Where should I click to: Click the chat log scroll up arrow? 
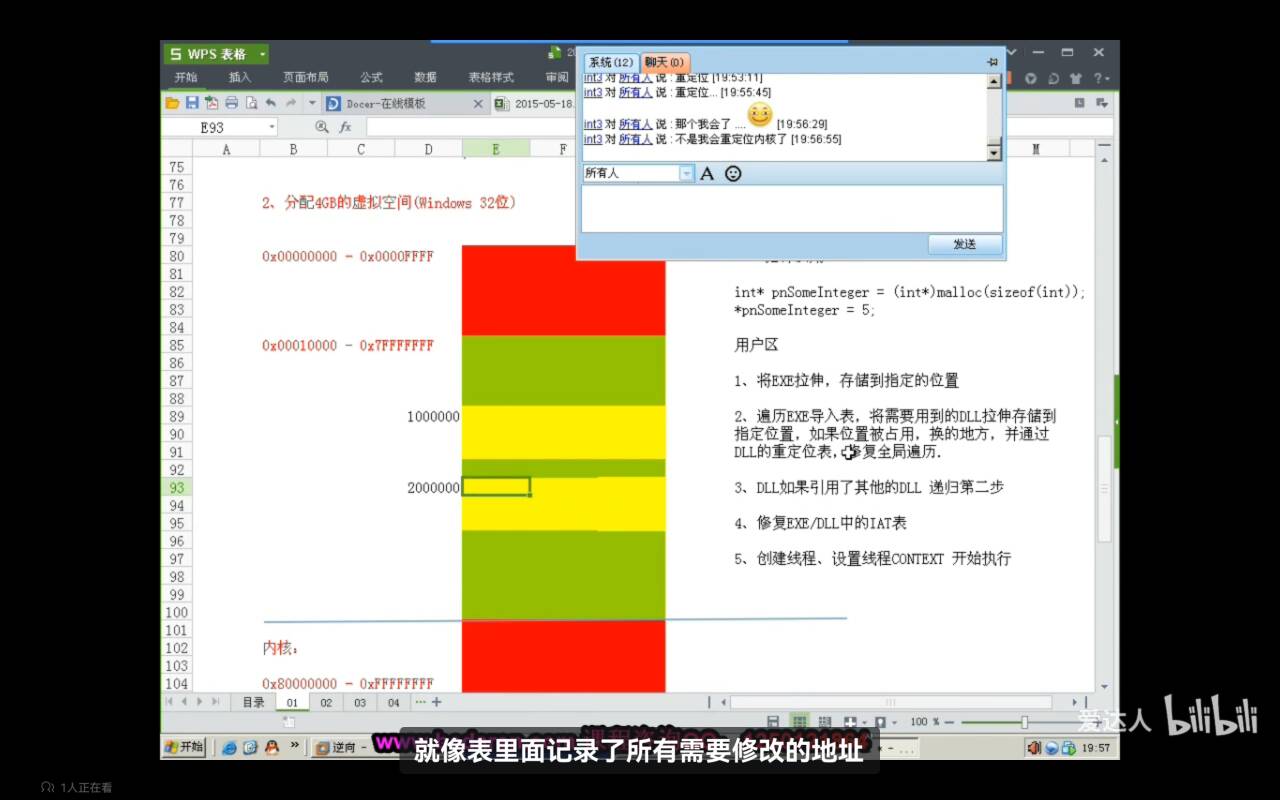coord(994,82)
